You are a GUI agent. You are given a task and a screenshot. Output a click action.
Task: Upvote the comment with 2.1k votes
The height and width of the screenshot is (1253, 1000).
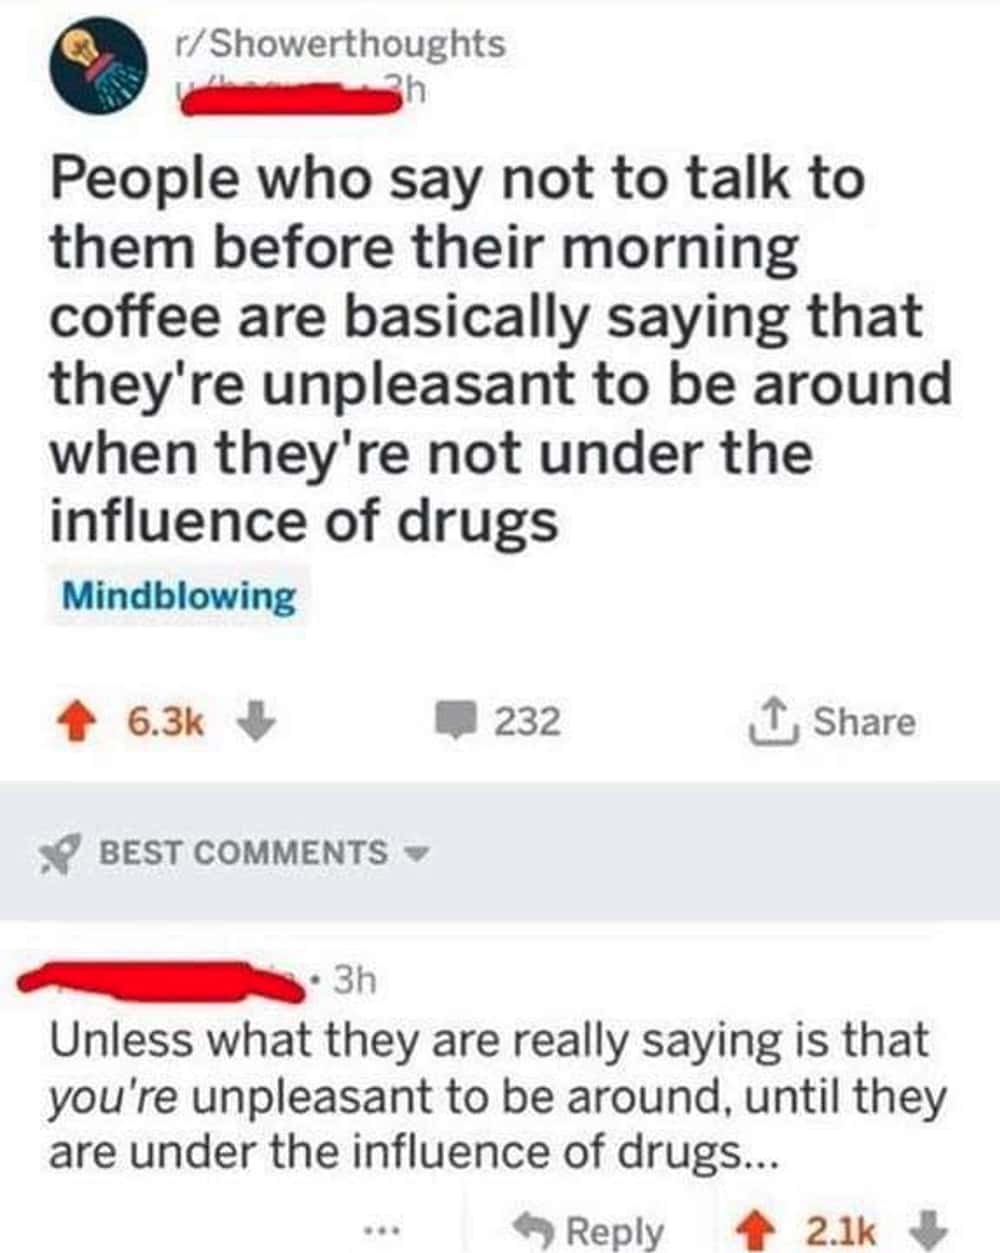pos(757,1226)
